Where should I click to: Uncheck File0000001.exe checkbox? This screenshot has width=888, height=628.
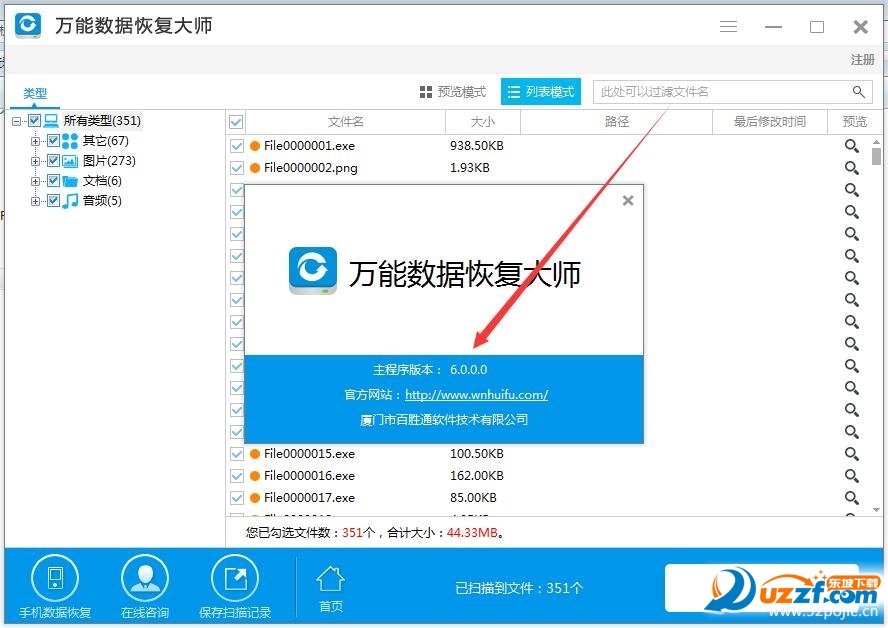pos(237,146)
